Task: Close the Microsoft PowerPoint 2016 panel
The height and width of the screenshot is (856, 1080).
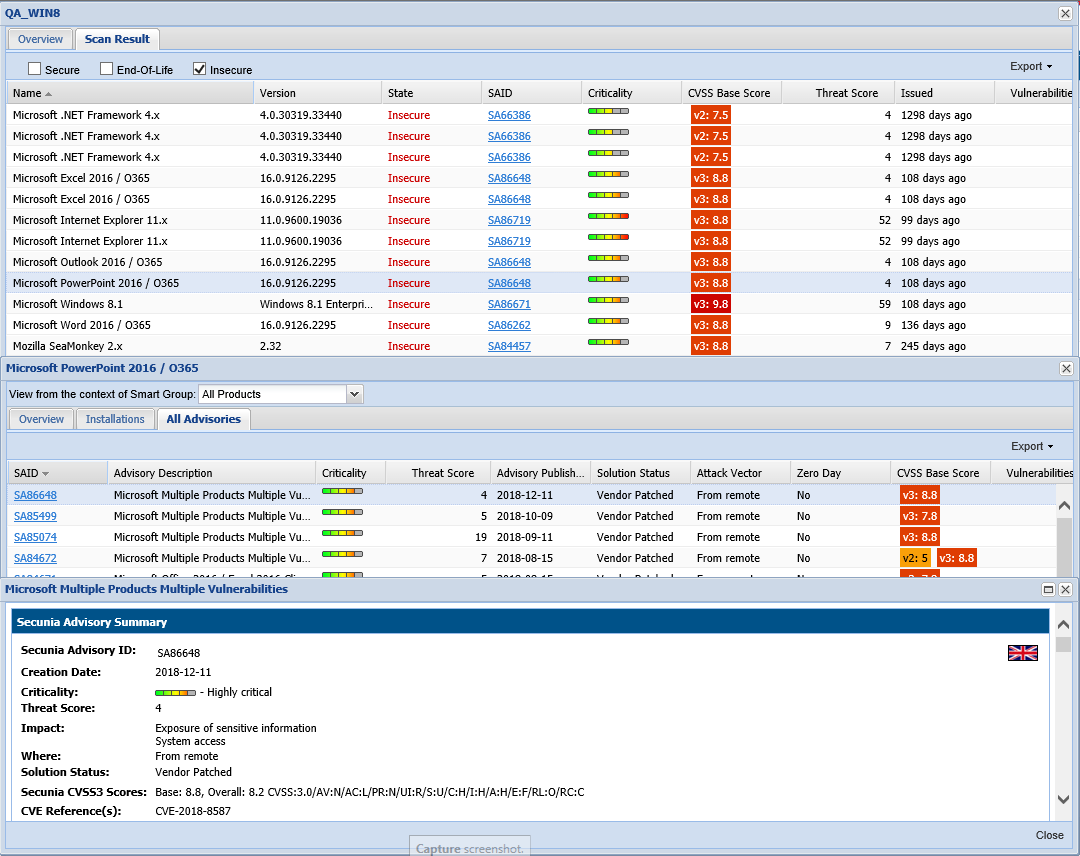Action: (1065, 368)
